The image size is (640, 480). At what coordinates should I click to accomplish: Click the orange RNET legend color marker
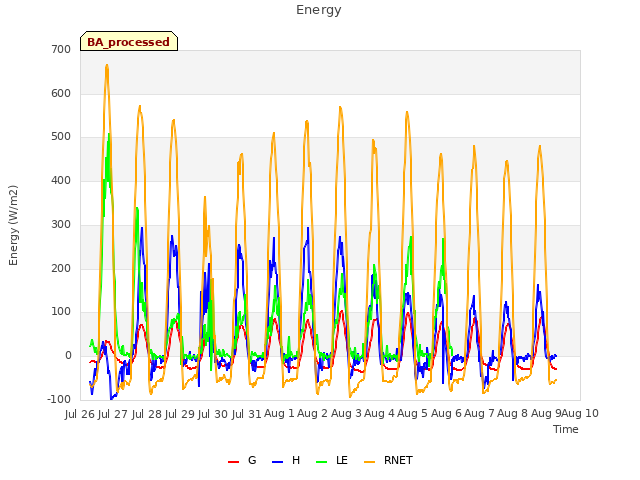coord(369,462)
